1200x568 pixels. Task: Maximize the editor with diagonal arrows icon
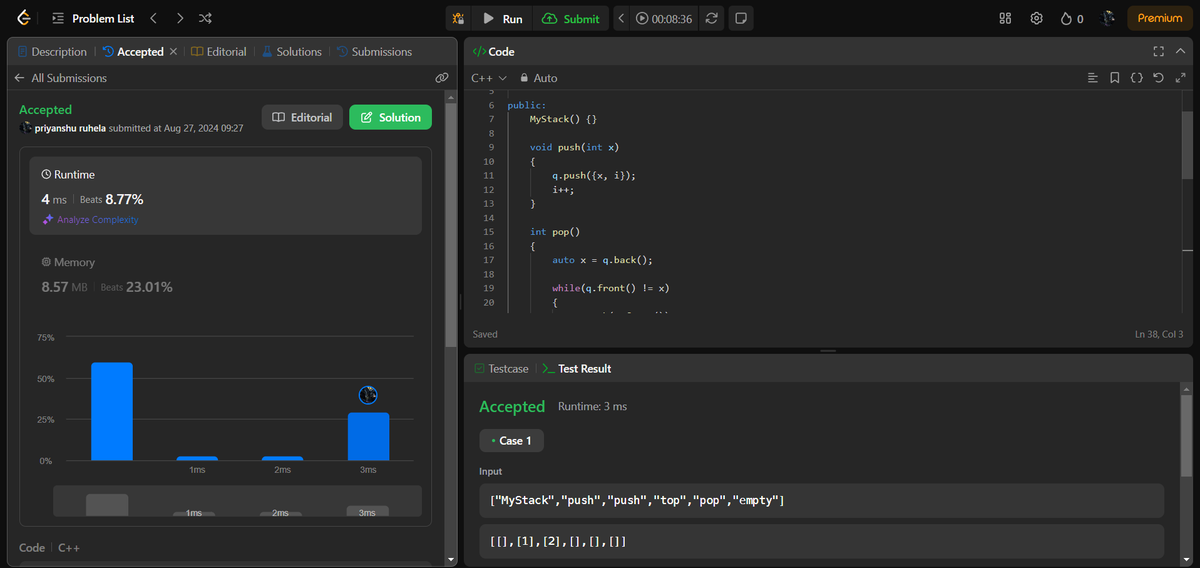1179,78
